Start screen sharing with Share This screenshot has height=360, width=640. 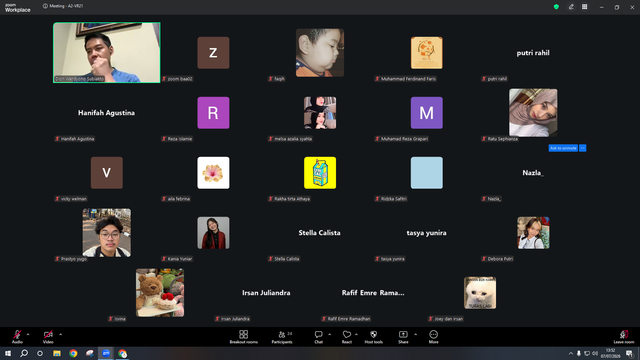403,337
